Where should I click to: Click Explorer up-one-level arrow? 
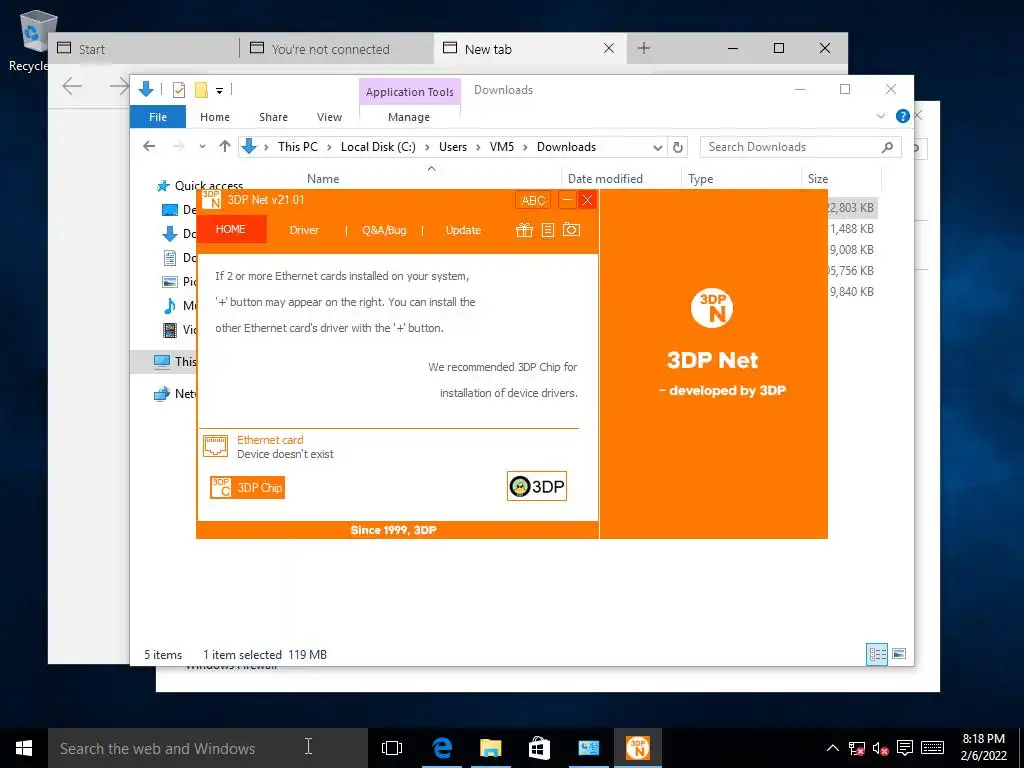click(225, 146)
